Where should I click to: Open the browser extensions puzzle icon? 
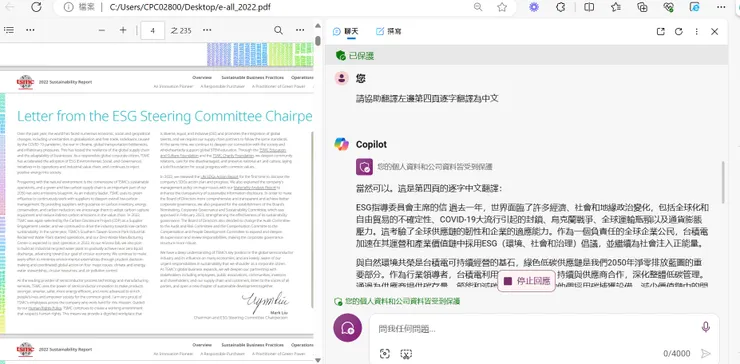pos(561,7)
